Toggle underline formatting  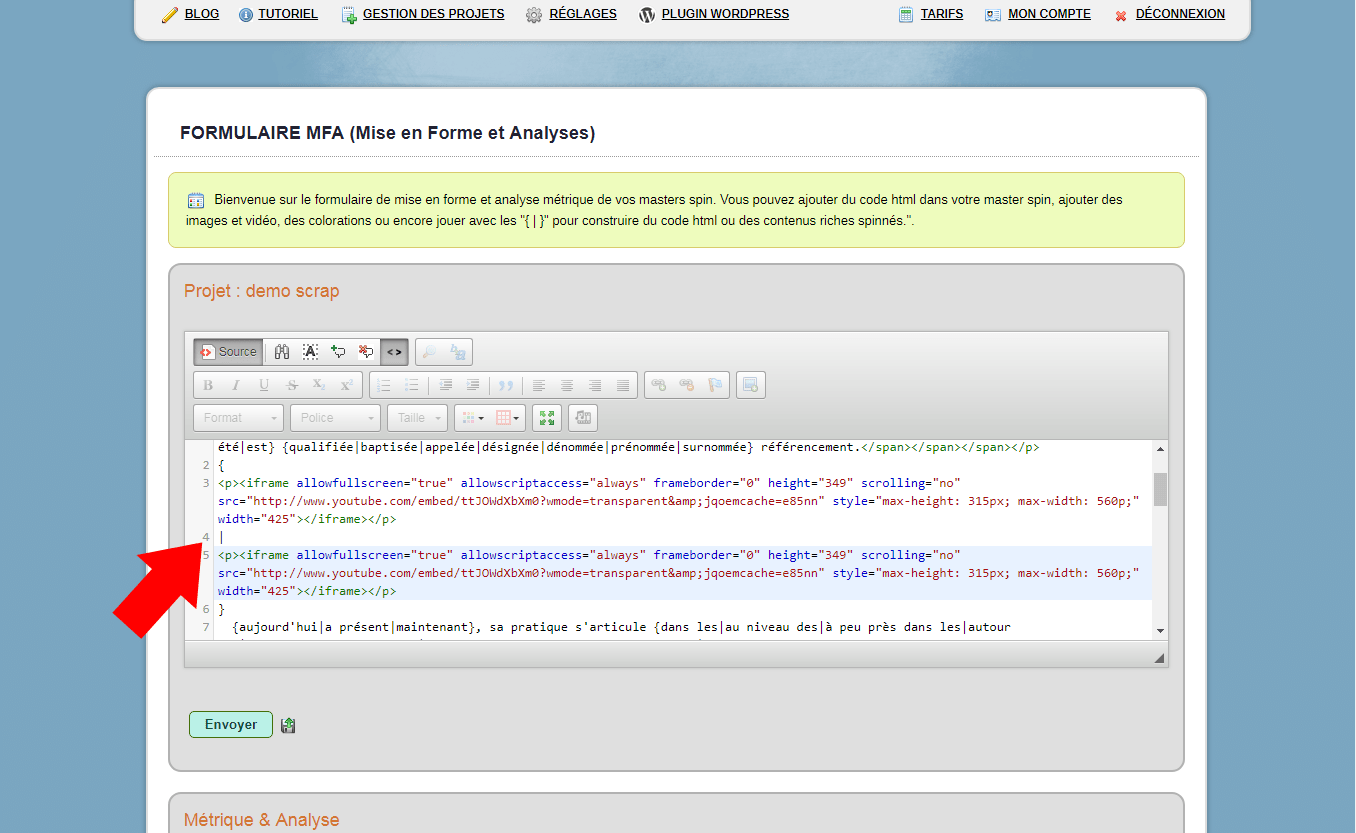pyautogui.click(x=263, y=385)
